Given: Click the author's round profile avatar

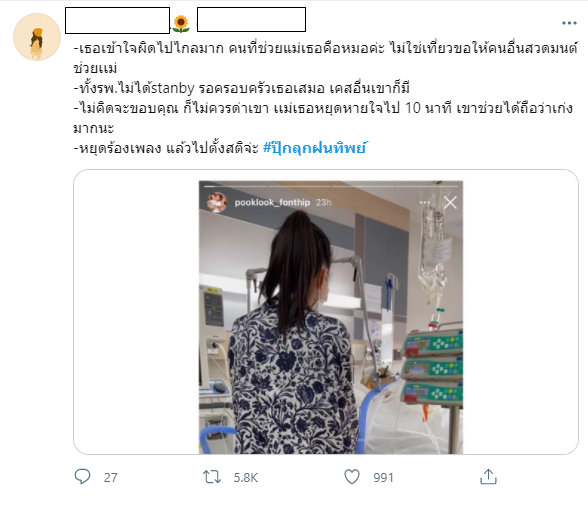Looking at the screenshot, I should pos(37,37).
